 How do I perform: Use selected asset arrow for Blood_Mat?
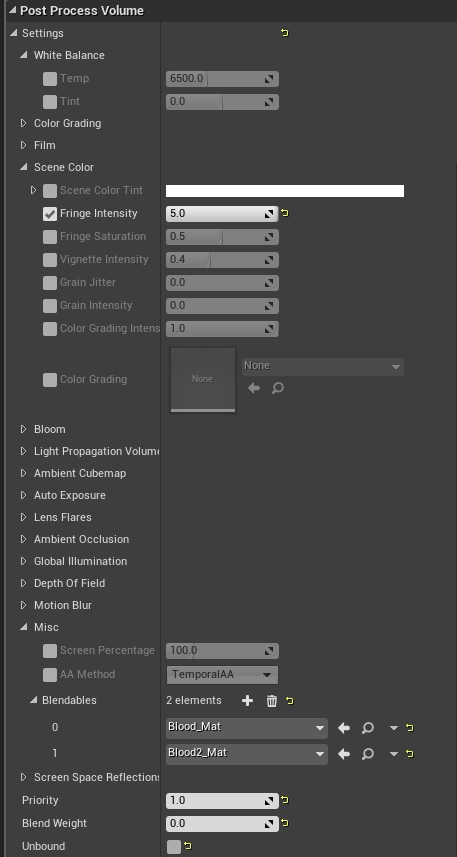pyautogui.click(x=344, y=727)
